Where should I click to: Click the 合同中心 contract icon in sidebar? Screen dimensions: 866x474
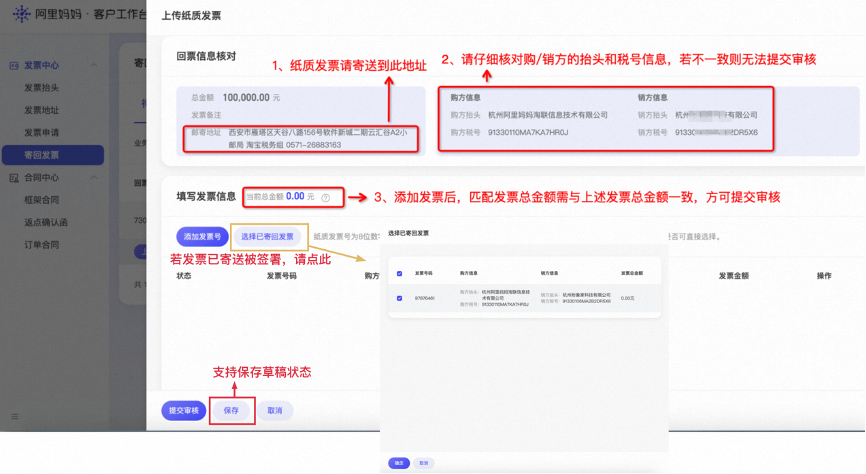pyautogui.click(x=14, y=177)
